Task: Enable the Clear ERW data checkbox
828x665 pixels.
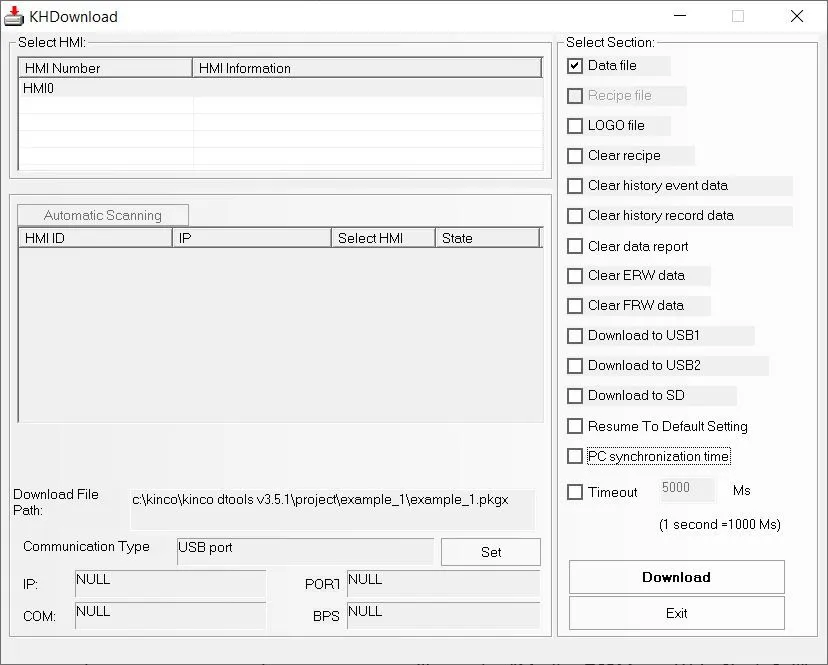Action: point(575,276)
